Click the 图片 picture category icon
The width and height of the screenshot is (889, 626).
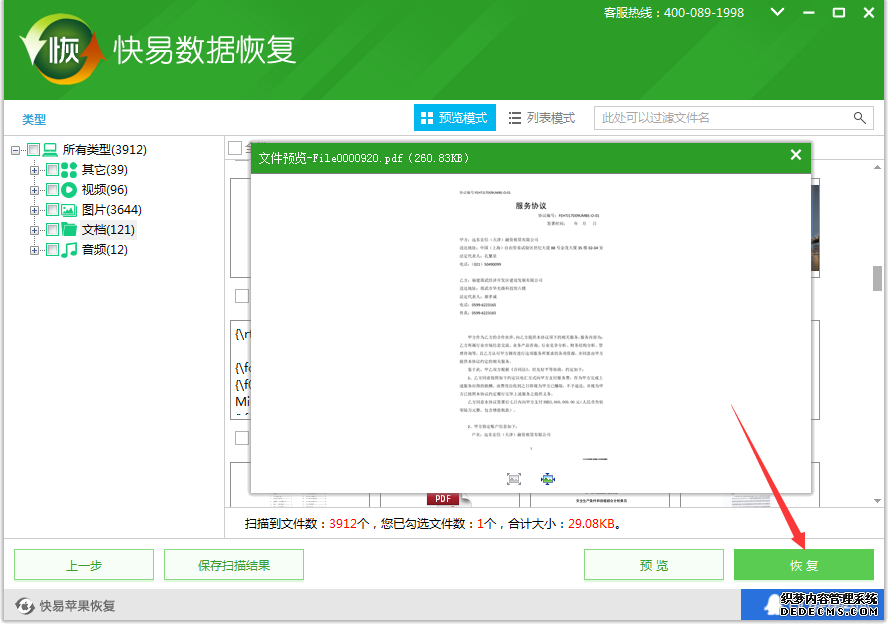click(69, 210)
